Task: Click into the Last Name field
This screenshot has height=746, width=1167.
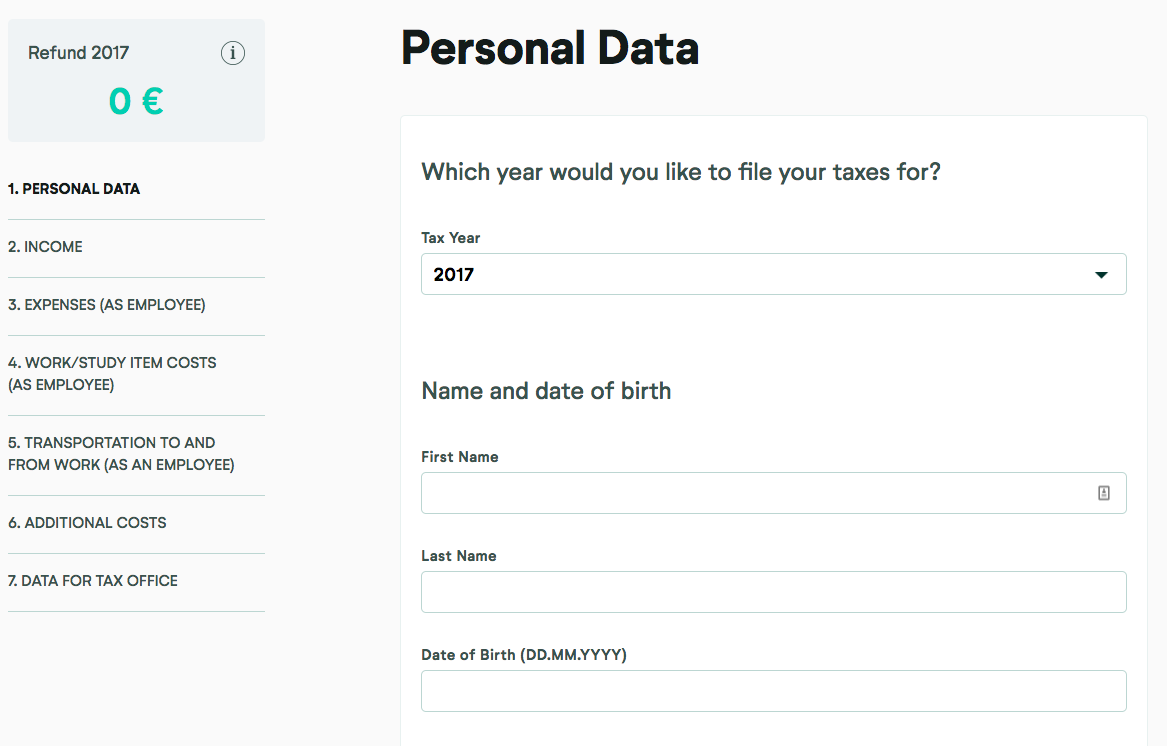Action: pos(773,592)
